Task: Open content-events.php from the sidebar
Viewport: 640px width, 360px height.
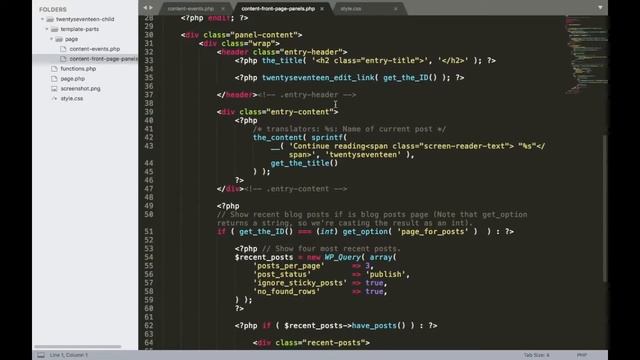Action: (x=95, y=49)
